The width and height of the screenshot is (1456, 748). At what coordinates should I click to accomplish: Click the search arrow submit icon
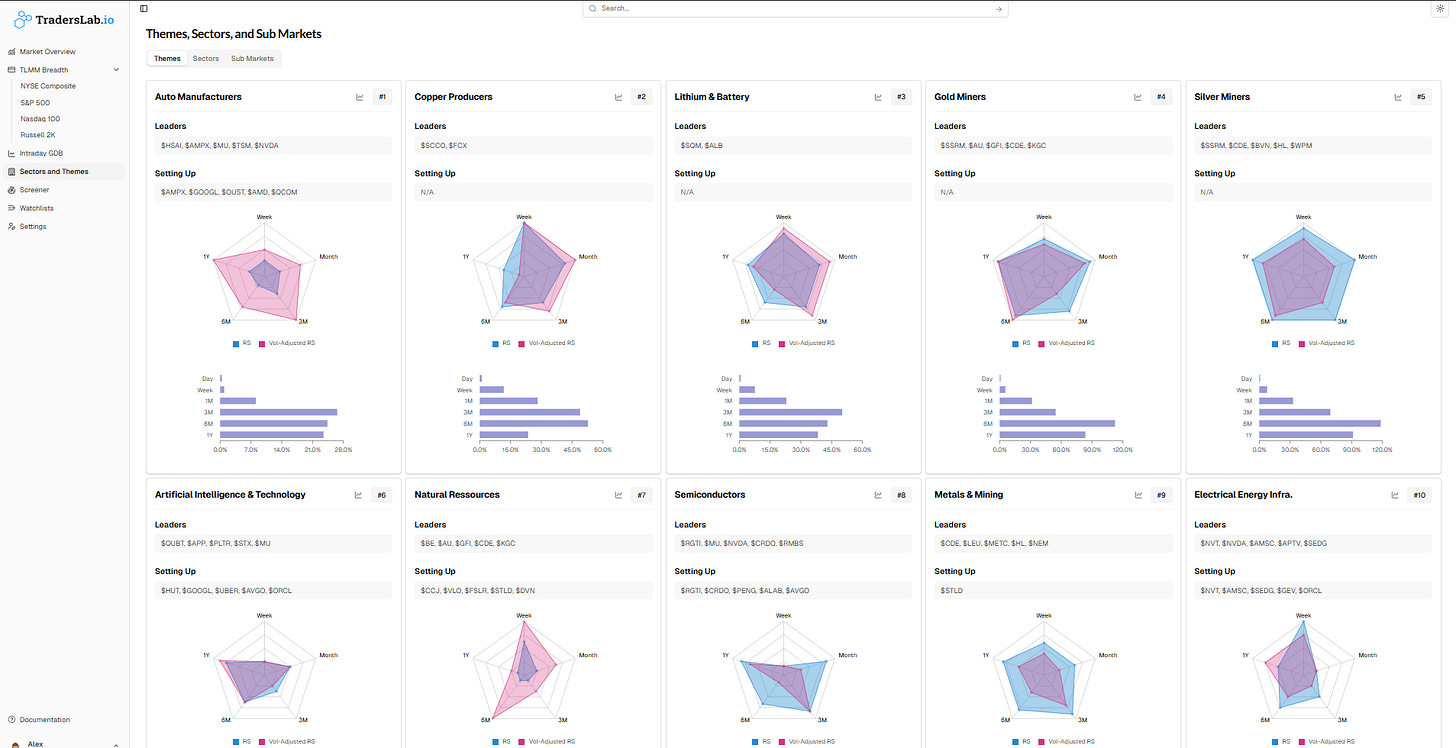(998, 8)
